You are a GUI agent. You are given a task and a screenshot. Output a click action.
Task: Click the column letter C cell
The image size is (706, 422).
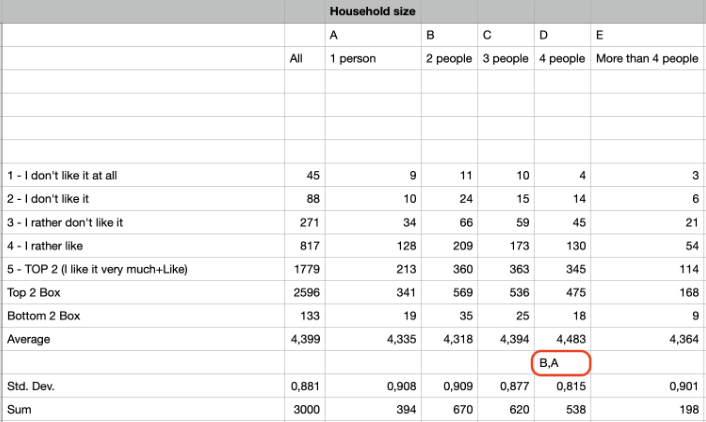[506, 35]
